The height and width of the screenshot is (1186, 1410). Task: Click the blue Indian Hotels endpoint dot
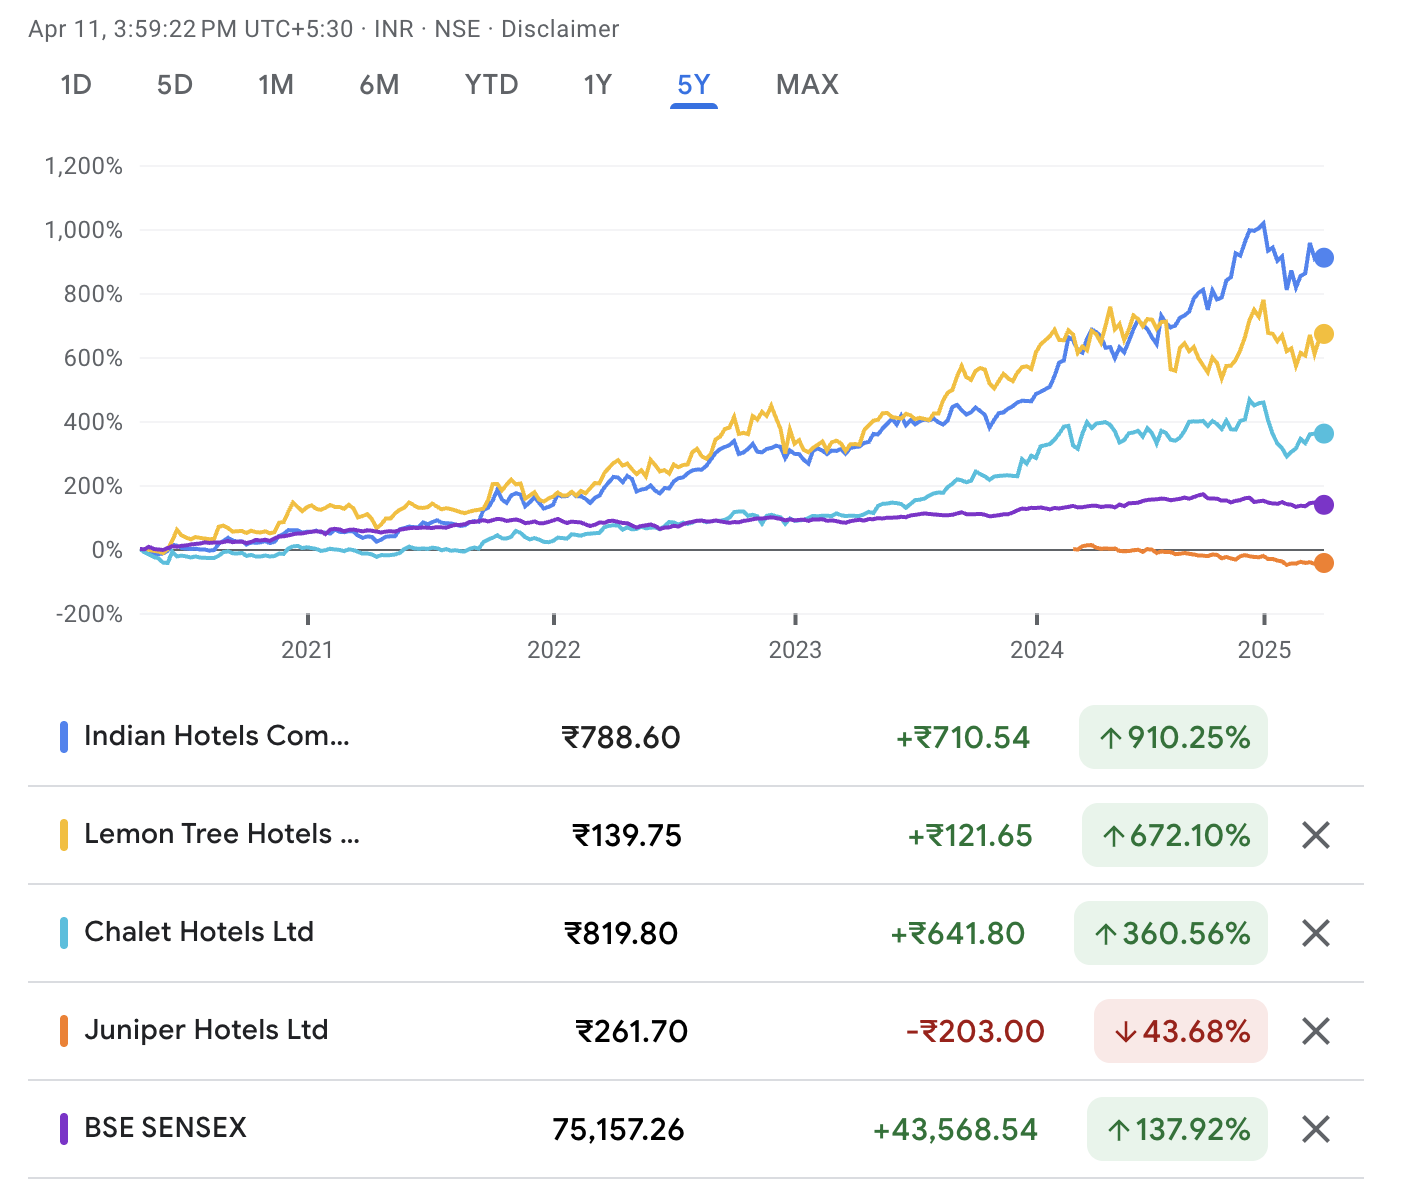click(x=1323, y=258)
